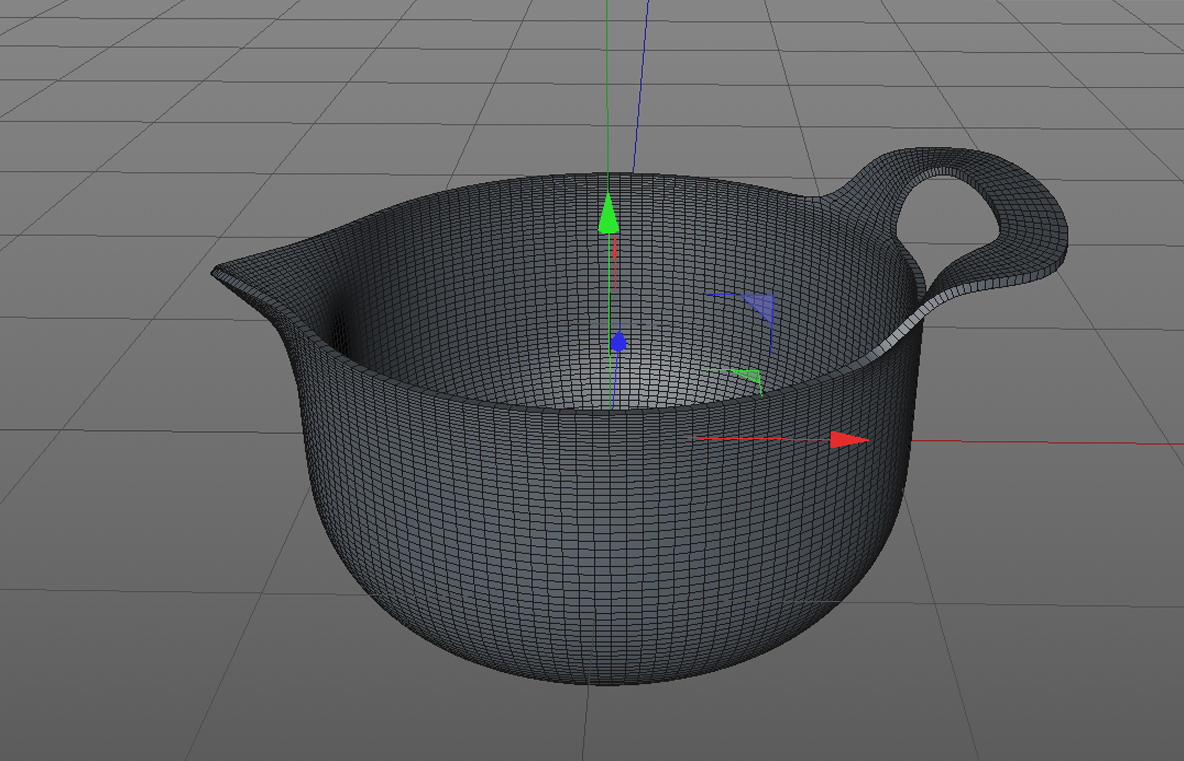This screenshot has height=761, width=1184.
Task: Select the tip of the pouring spout
Action: [x=219, y=270]
